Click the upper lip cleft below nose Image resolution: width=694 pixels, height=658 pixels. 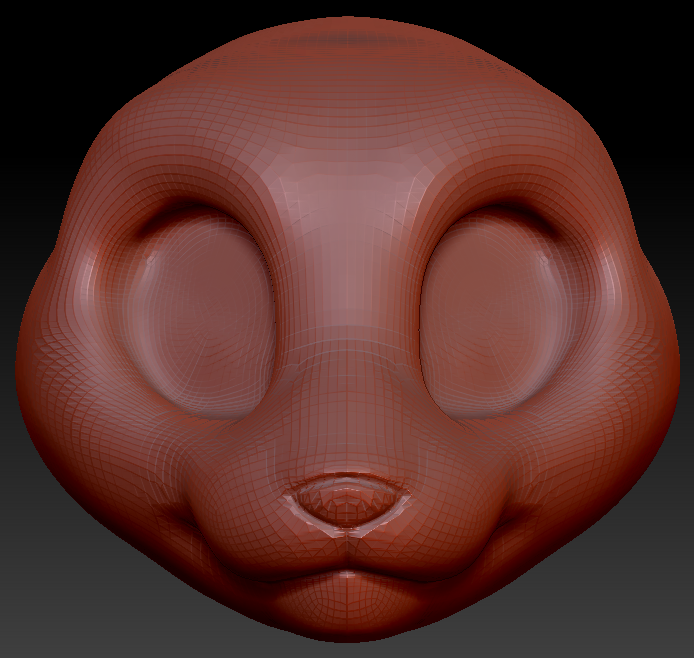click(346, 545)
